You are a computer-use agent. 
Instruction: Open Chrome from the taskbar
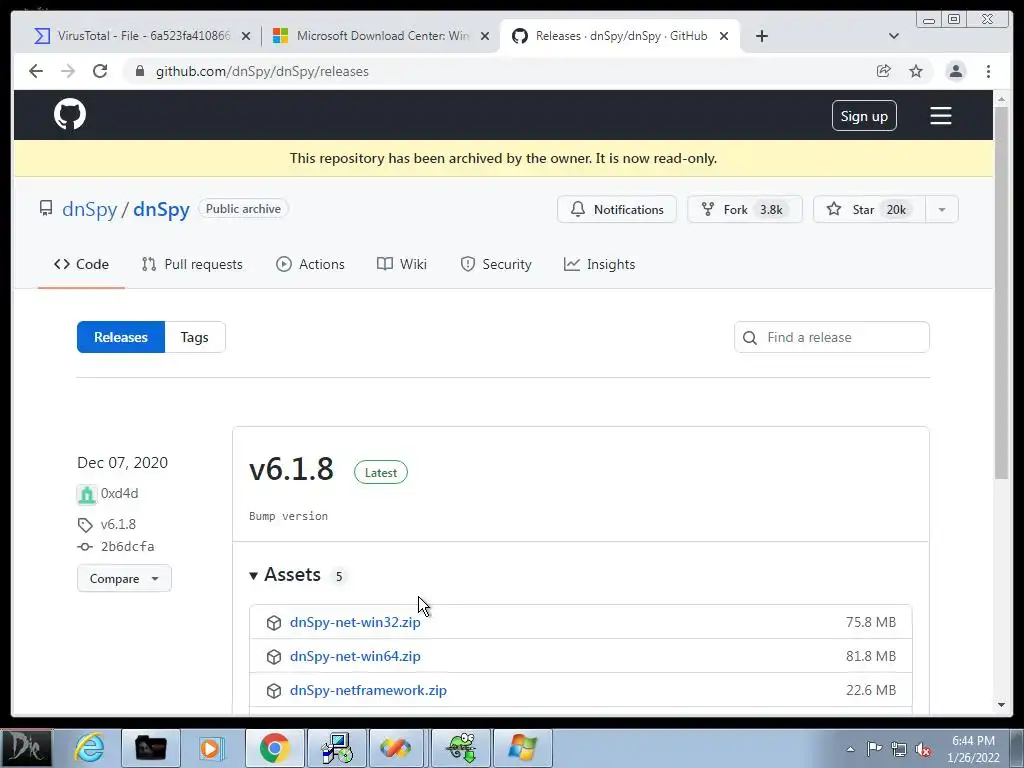tap(274, 748)
